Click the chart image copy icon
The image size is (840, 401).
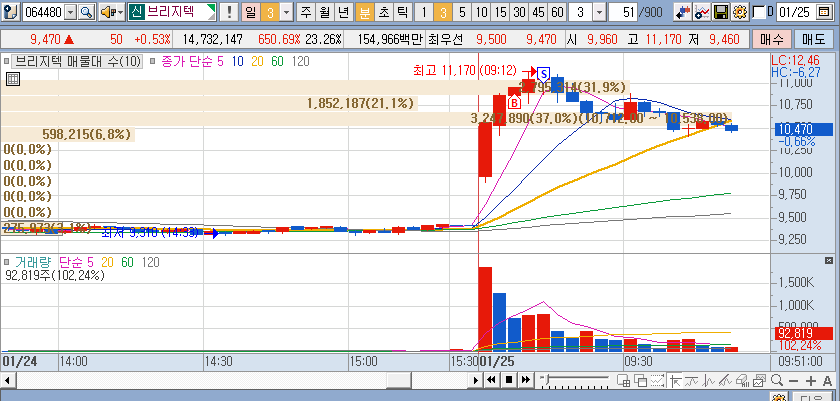759,381
